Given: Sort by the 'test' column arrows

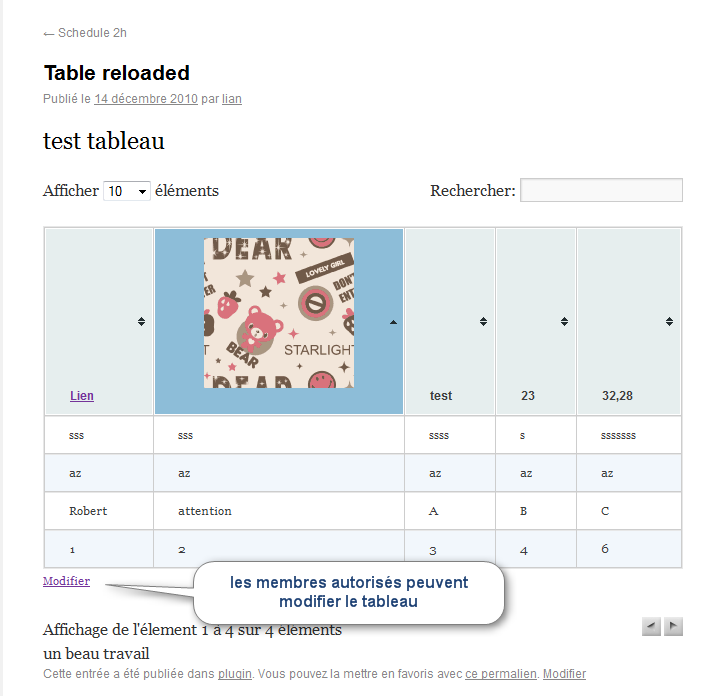Looking at the screenshot, I should pos(483,321).
